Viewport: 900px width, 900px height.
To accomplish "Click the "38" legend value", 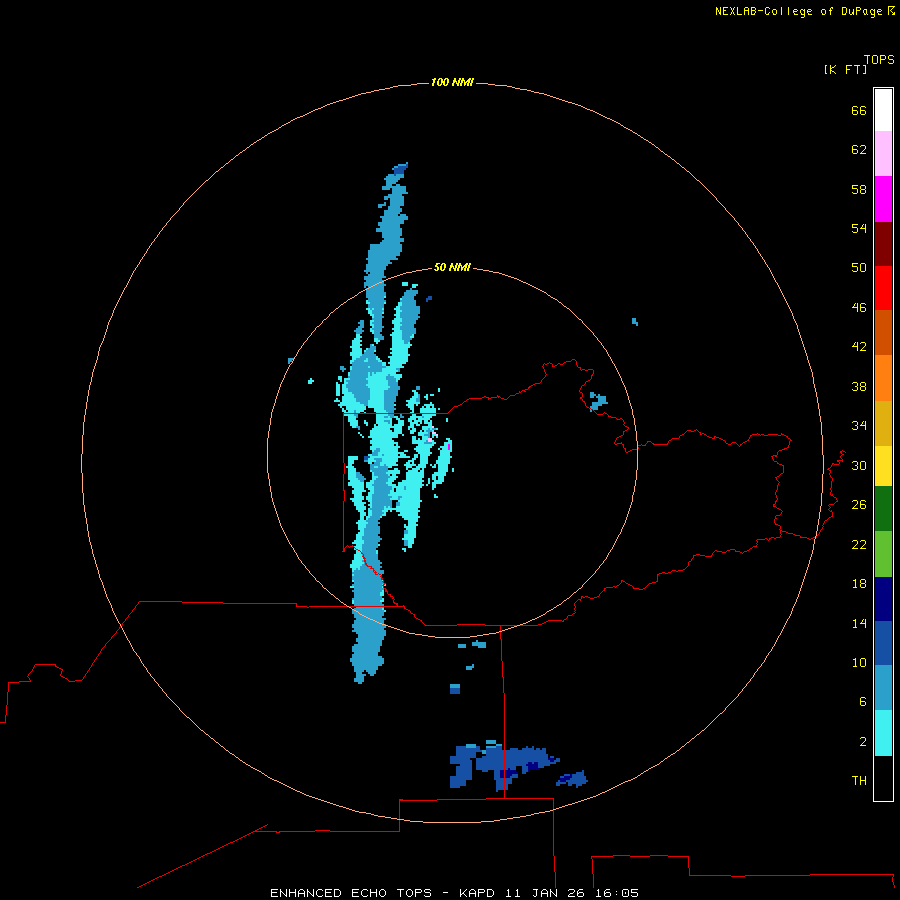I will (x=859, y=387).
